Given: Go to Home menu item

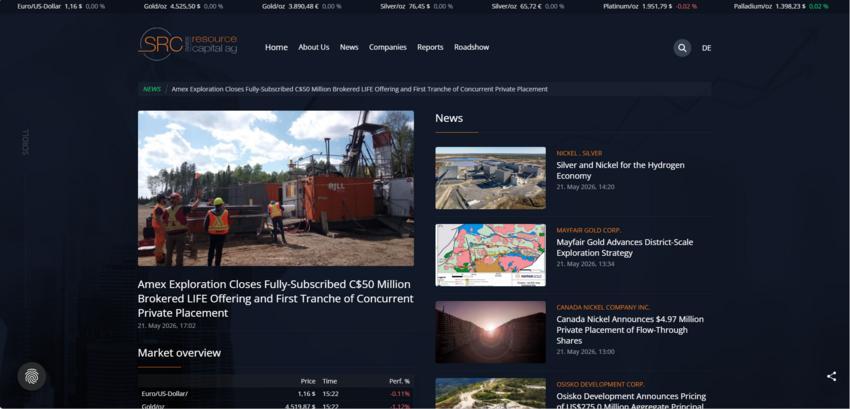Looking at the screenshot, I should pyautogui.click(x=276, y=47).
